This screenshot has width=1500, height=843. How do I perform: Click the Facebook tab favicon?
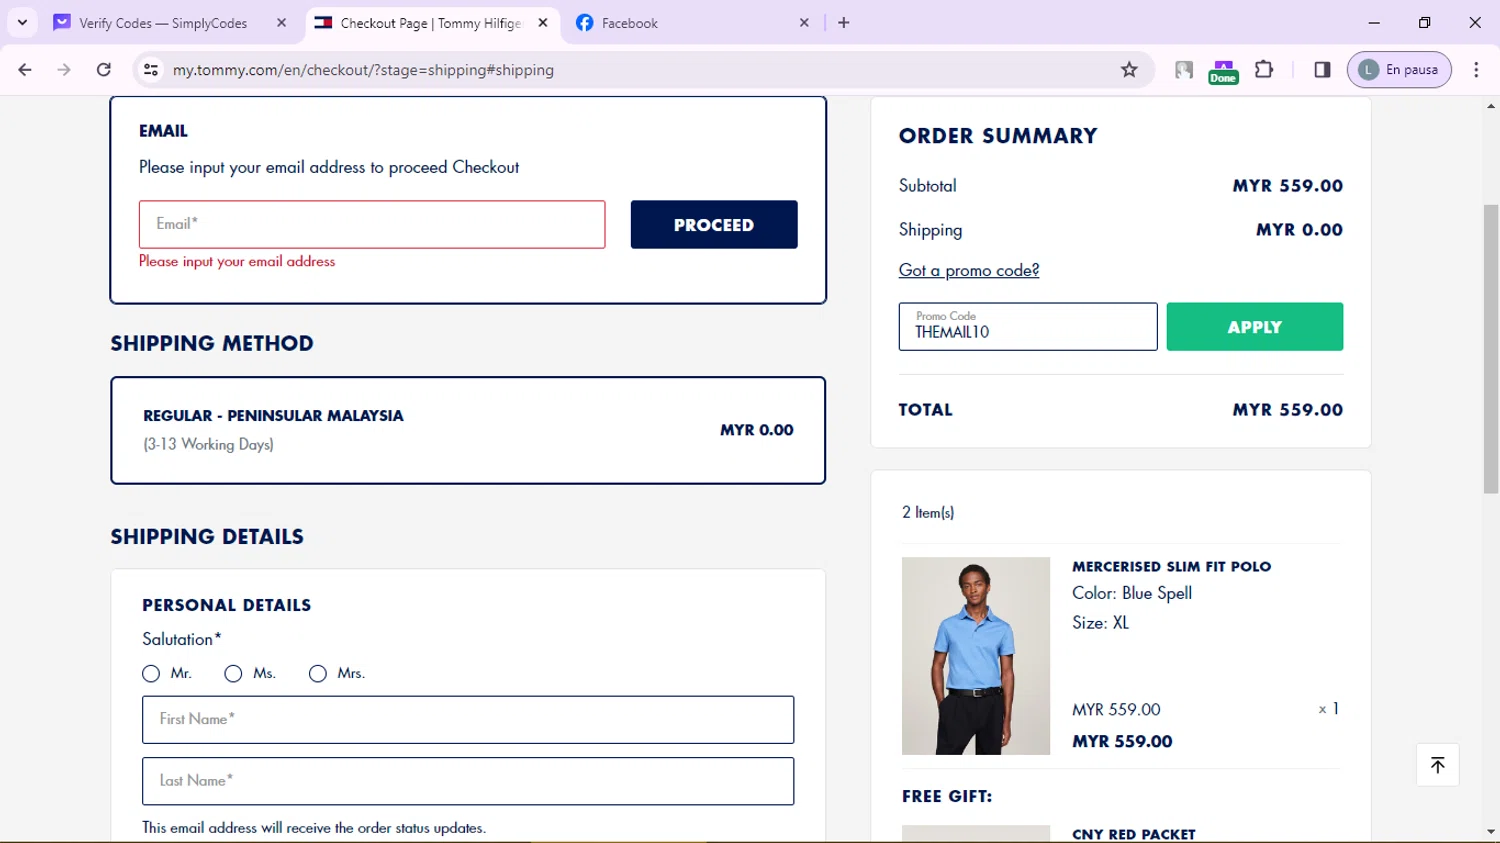click(x=585, y=22)
